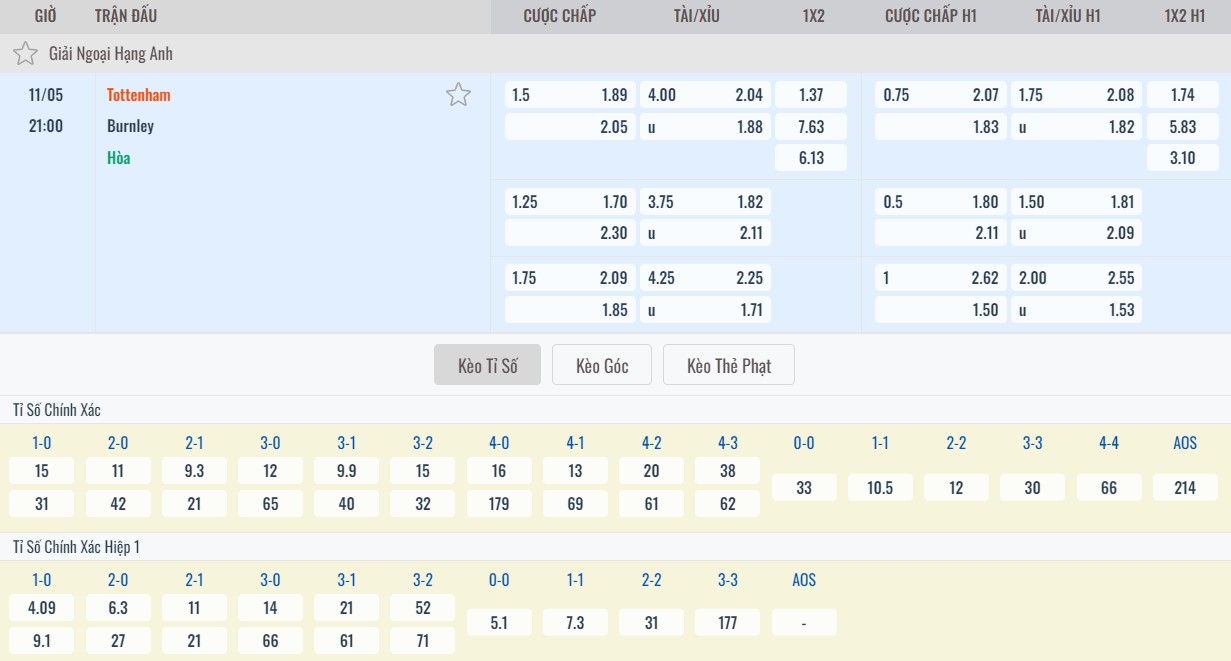Screen dimensions: 1231x661
Task: Choose full-time draw odds 6.13
Action: pos(811,158)
